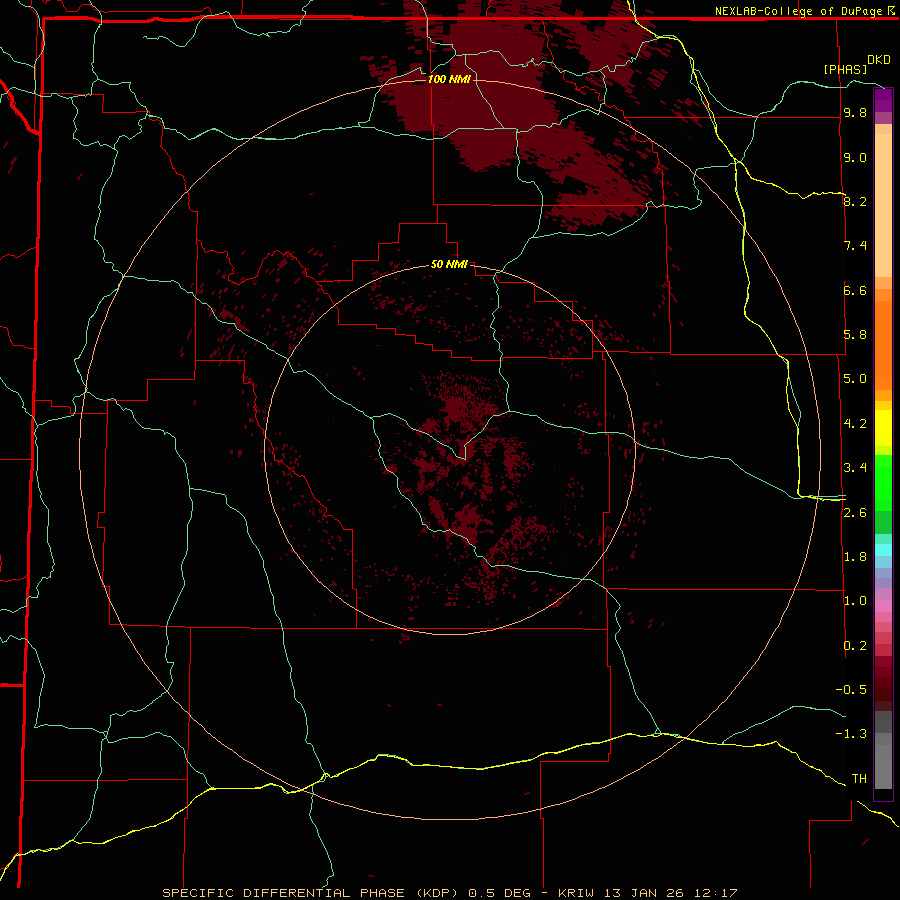Screen dimensions: 900x900
Task: Click the gray swatch near TH on legend
Action: click(x=883, y=769)
